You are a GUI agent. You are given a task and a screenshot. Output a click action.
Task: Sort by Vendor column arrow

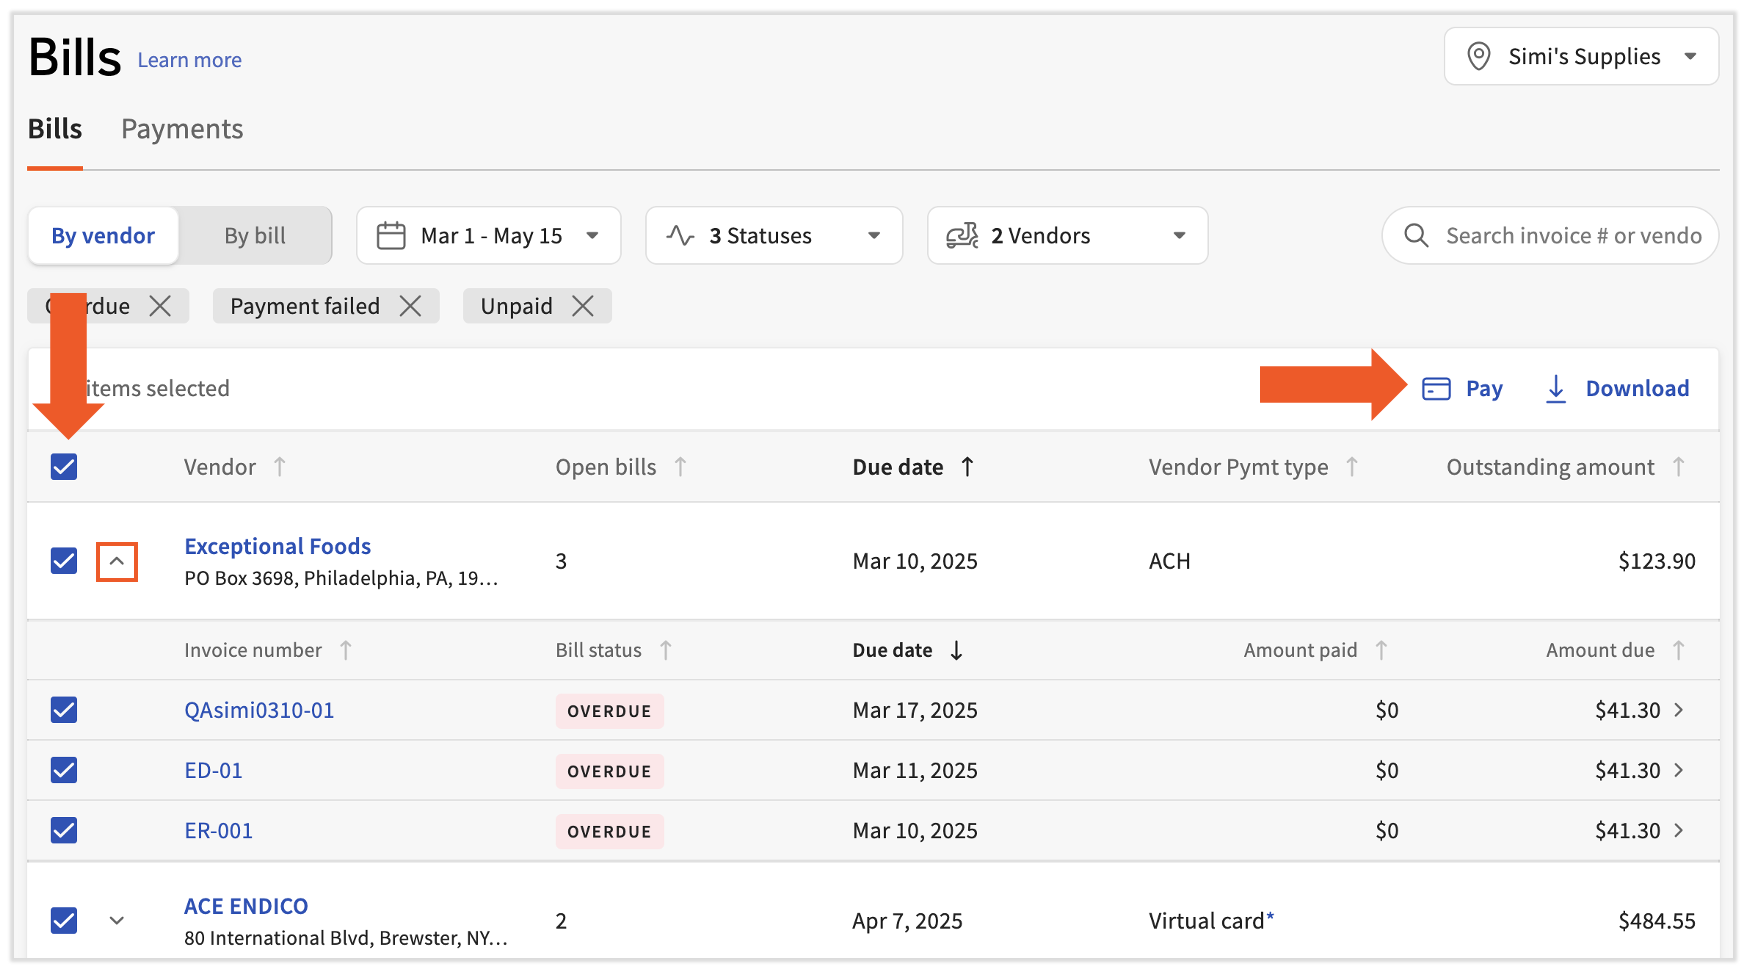(x=280, y=467)
